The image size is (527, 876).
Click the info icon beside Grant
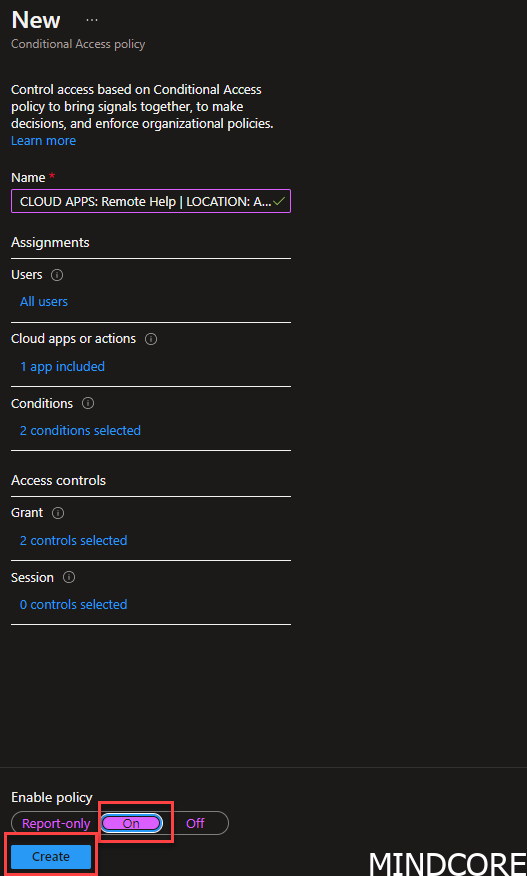(x=58, y=513)
